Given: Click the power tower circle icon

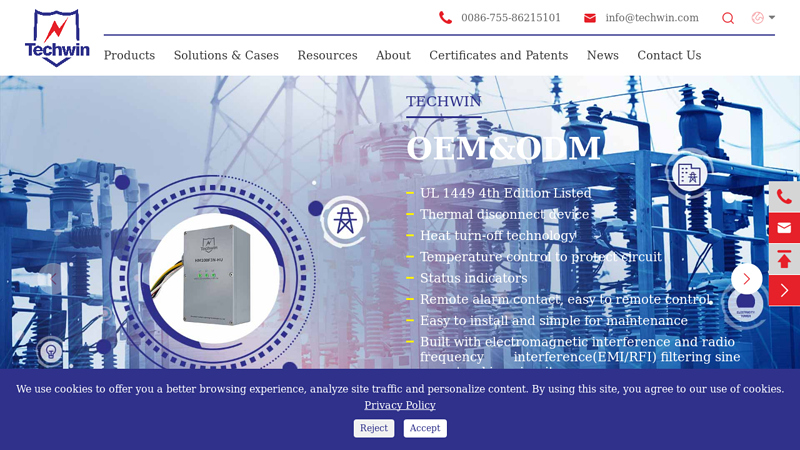Looking at the screenshot, I should [345, 221].
